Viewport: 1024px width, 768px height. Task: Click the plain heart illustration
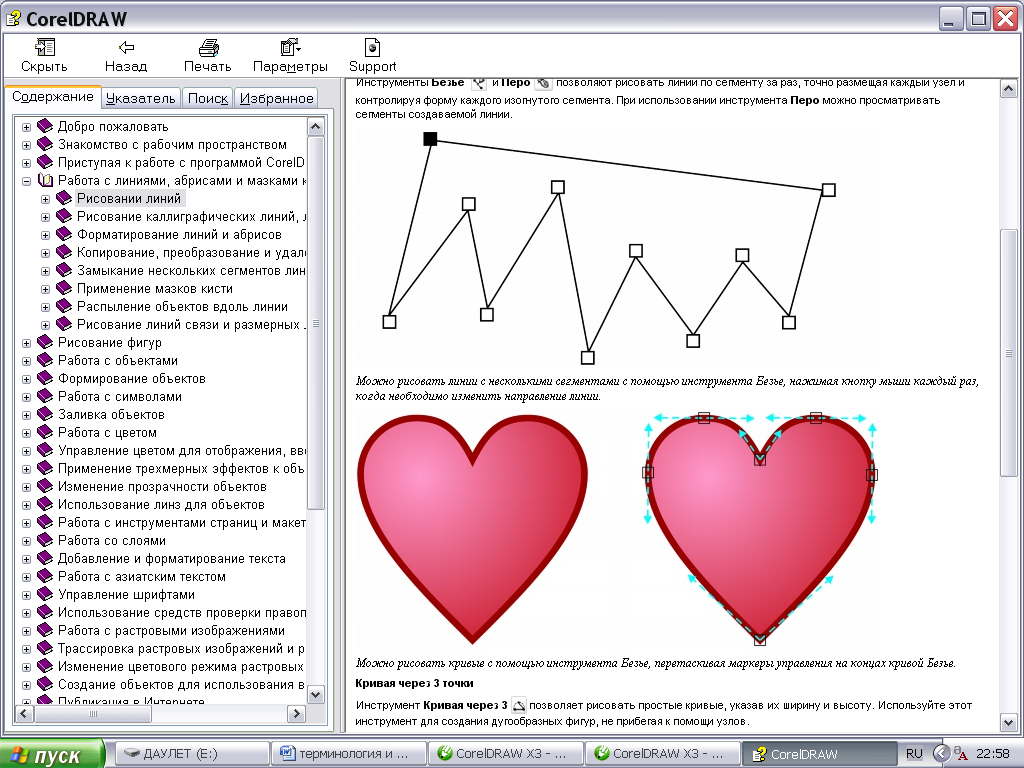point(472,529)
